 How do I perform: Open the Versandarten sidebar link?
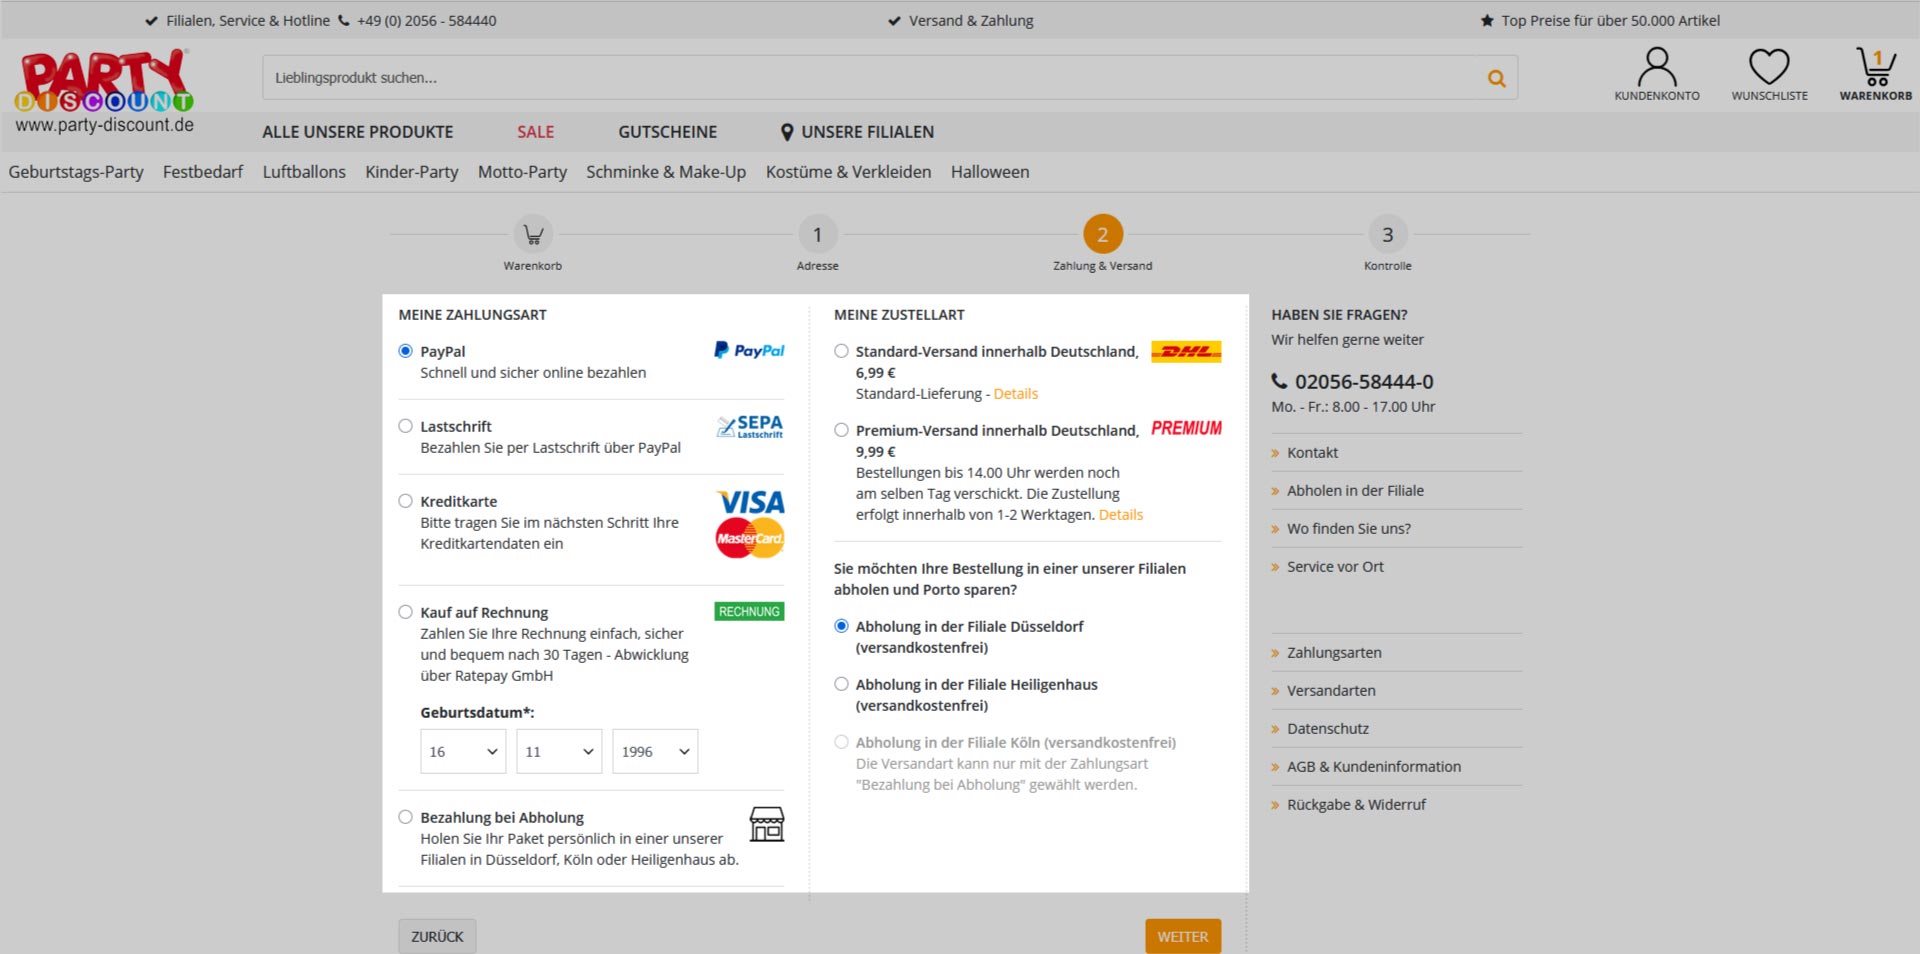coord(1331,690)
